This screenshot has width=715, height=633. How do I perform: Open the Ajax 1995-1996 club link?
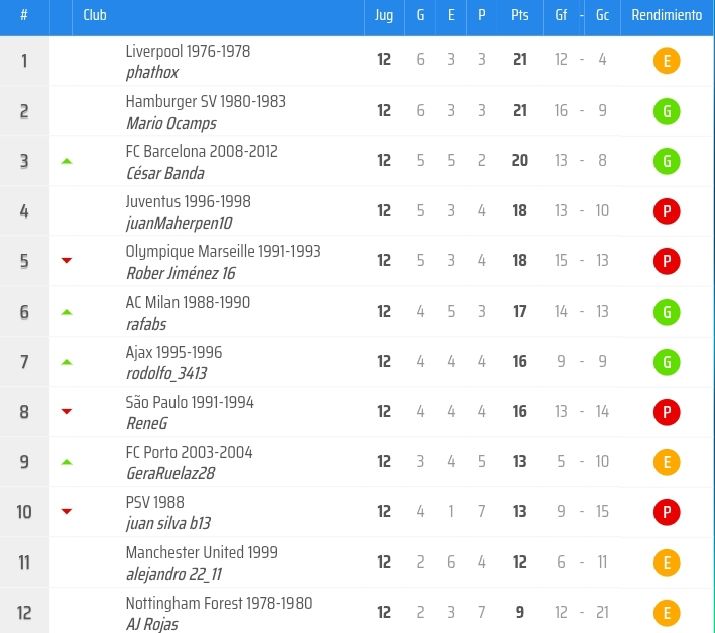pyautogui.click(x=174, y=352)
